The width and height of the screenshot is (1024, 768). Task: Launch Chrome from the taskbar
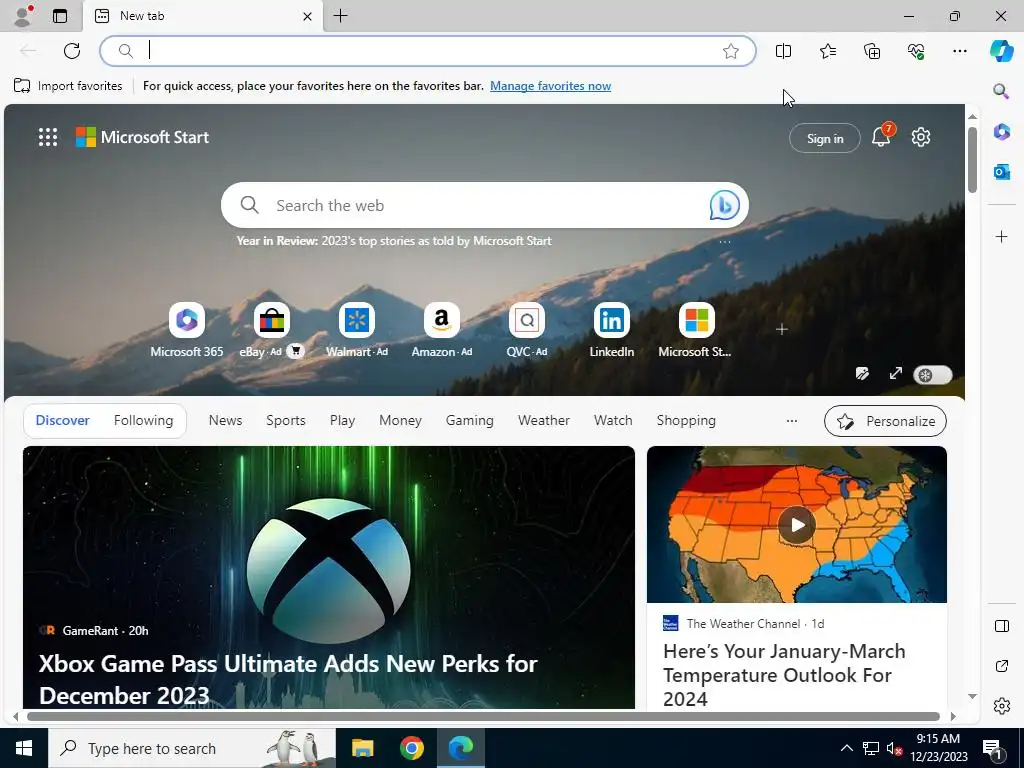point(411,748)
